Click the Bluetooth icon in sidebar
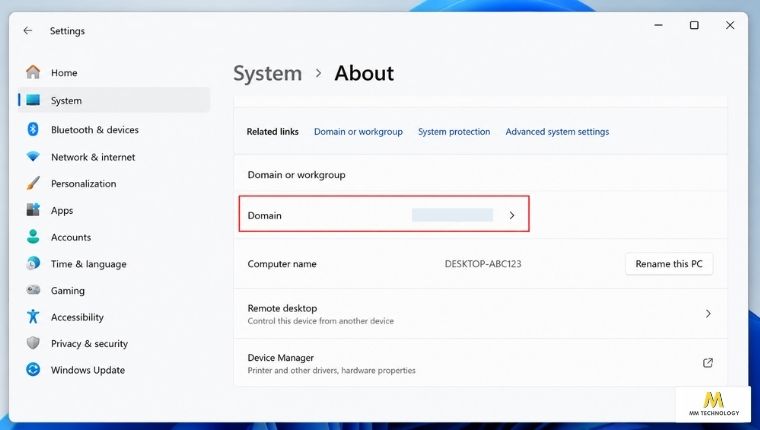 tap(32, 129)
